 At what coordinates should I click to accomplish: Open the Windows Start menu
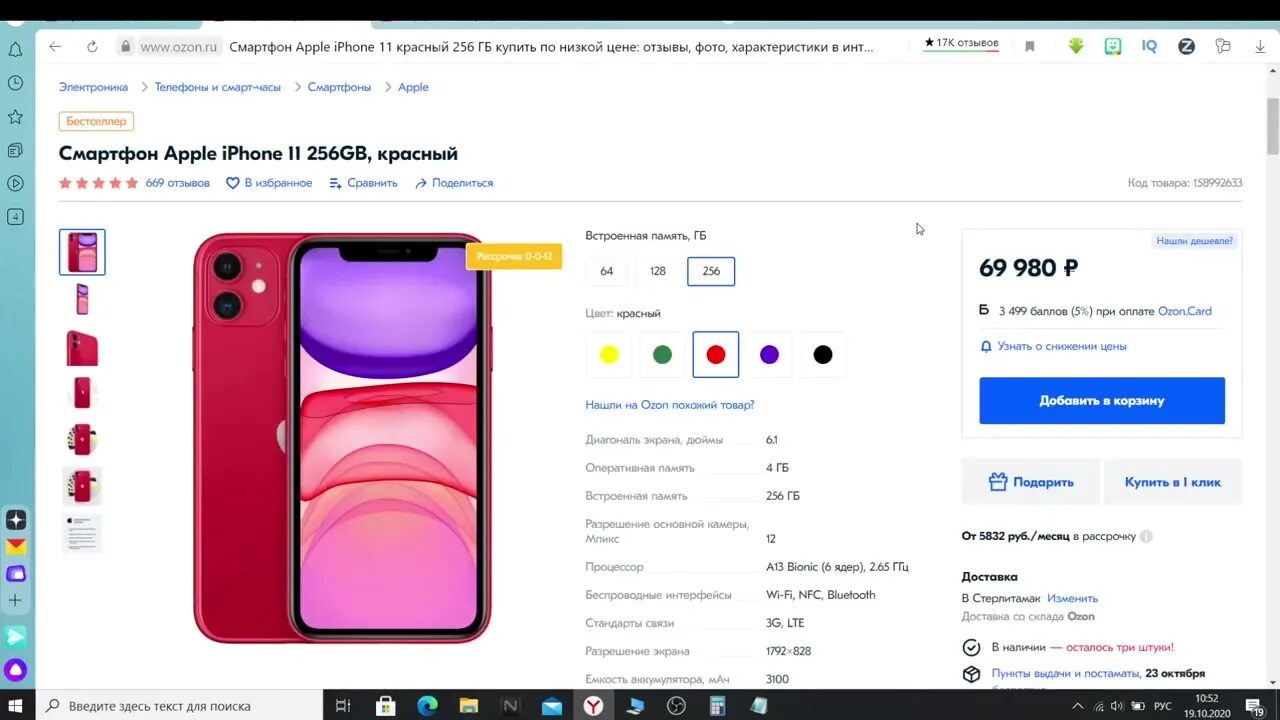tap(16, 705)
